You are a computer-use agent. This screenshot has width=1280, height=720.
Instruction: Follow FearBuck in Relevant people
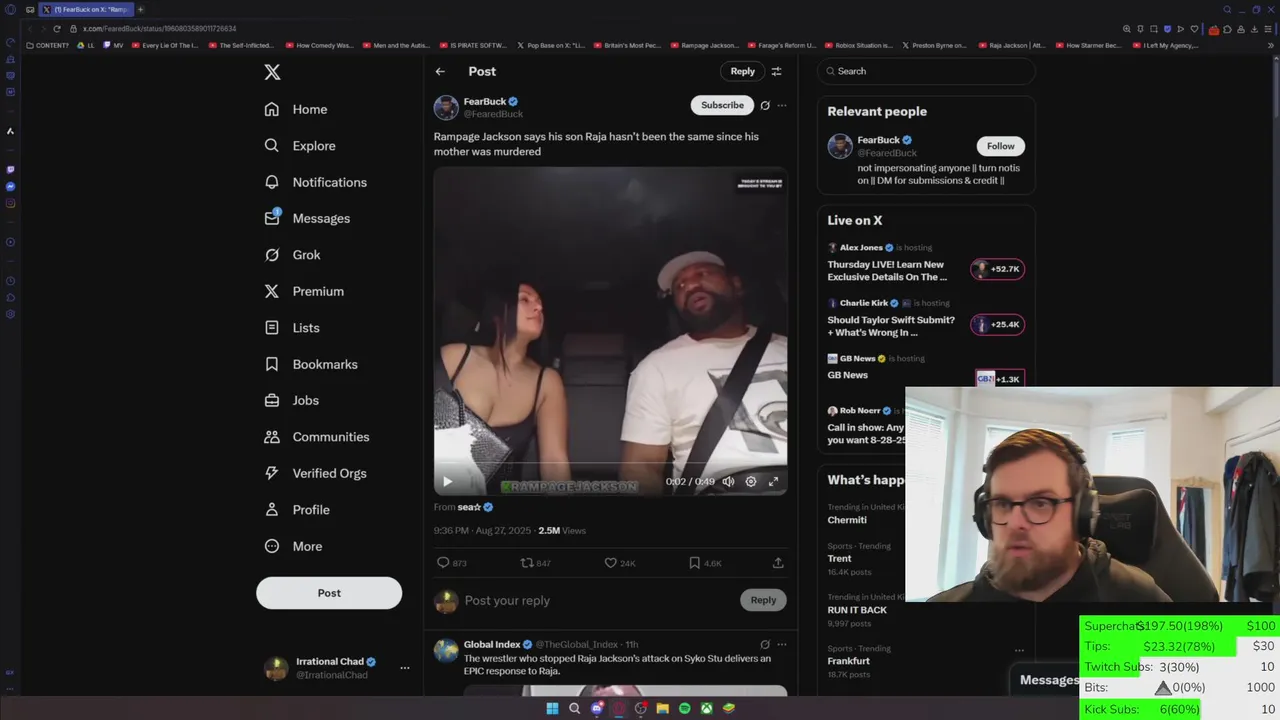(1000, 146)
